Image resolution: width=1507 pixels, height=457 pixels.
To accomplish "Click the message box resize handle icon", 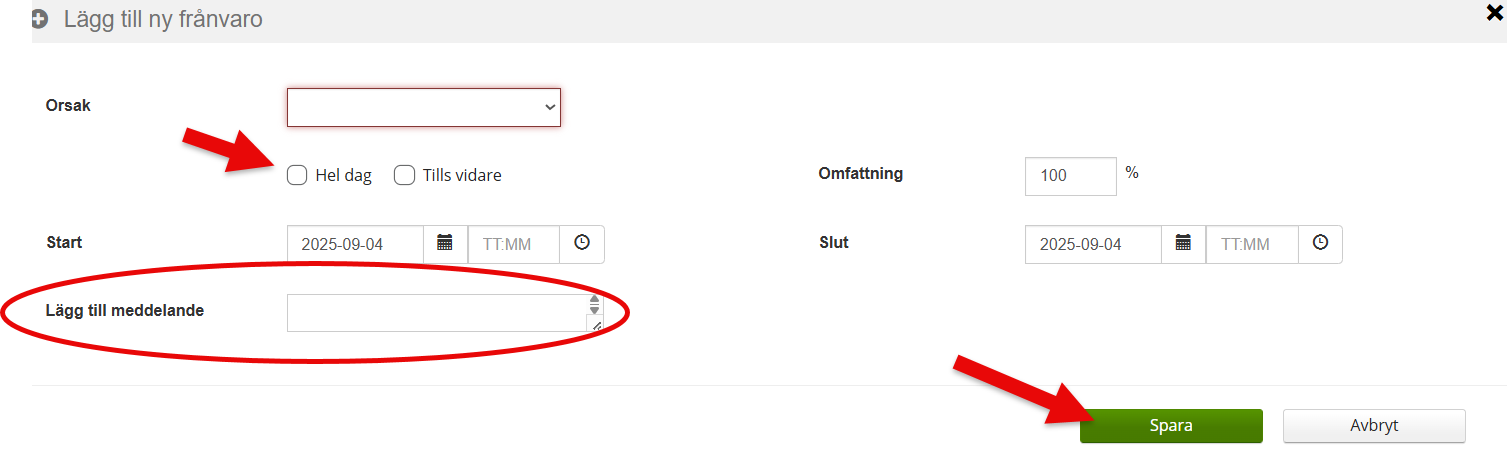I will click(x=597, y=325).
